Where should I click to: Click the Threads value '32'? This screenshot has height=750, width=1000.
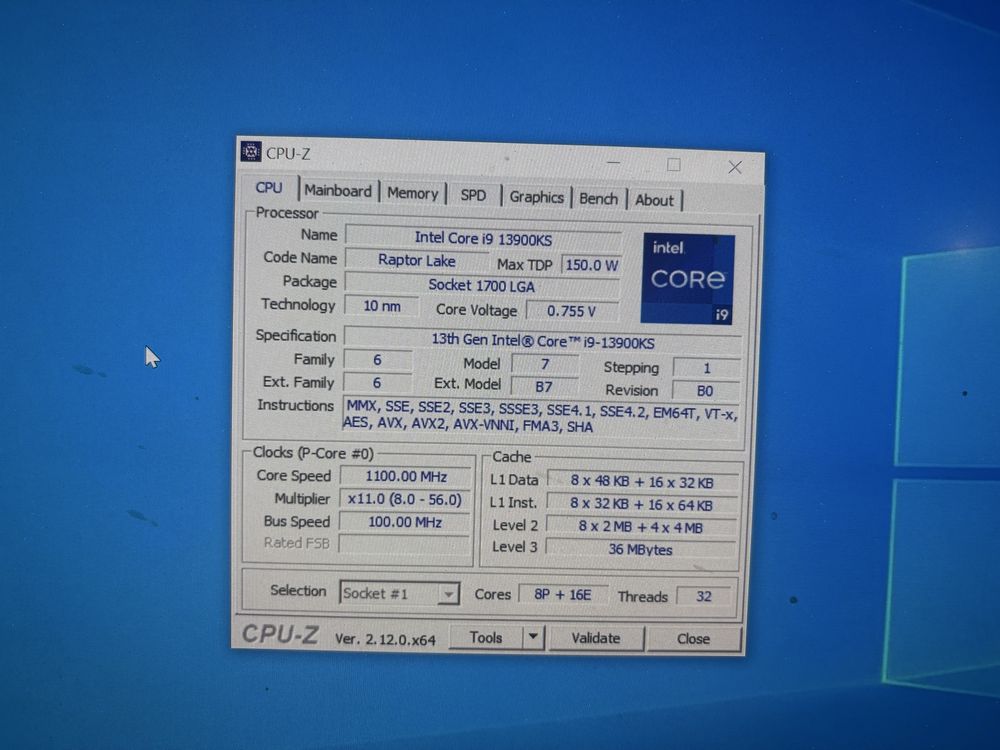point(703,596)
